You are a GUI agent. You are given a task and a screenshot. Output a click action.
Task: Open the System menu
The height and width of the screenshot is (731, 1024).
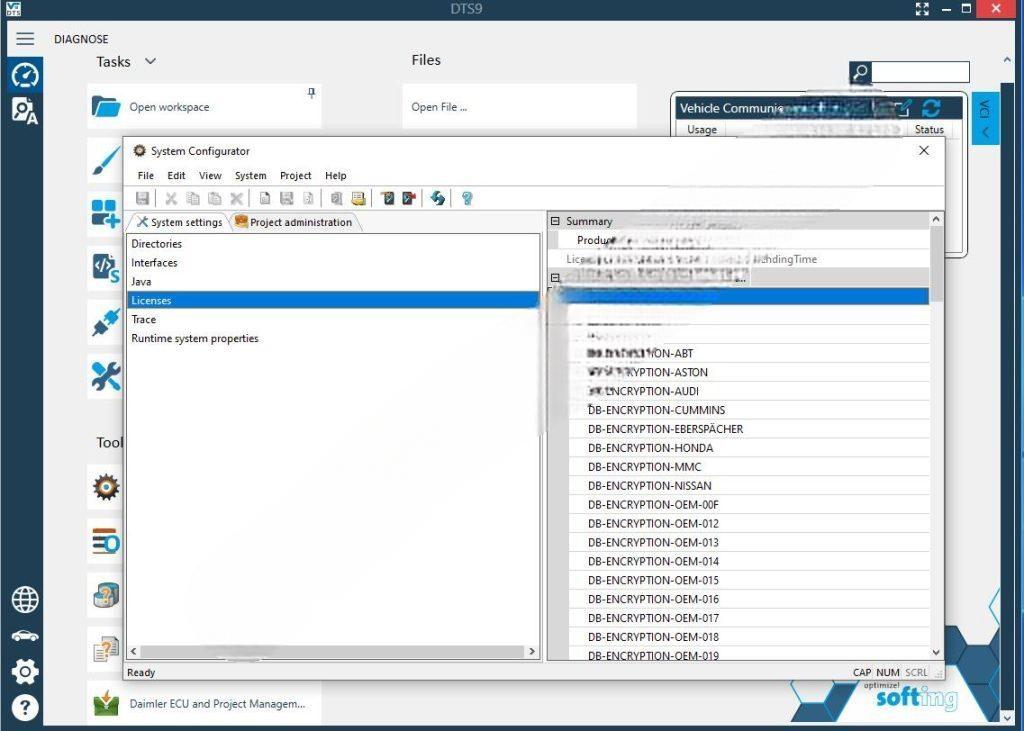click(250, 176)
